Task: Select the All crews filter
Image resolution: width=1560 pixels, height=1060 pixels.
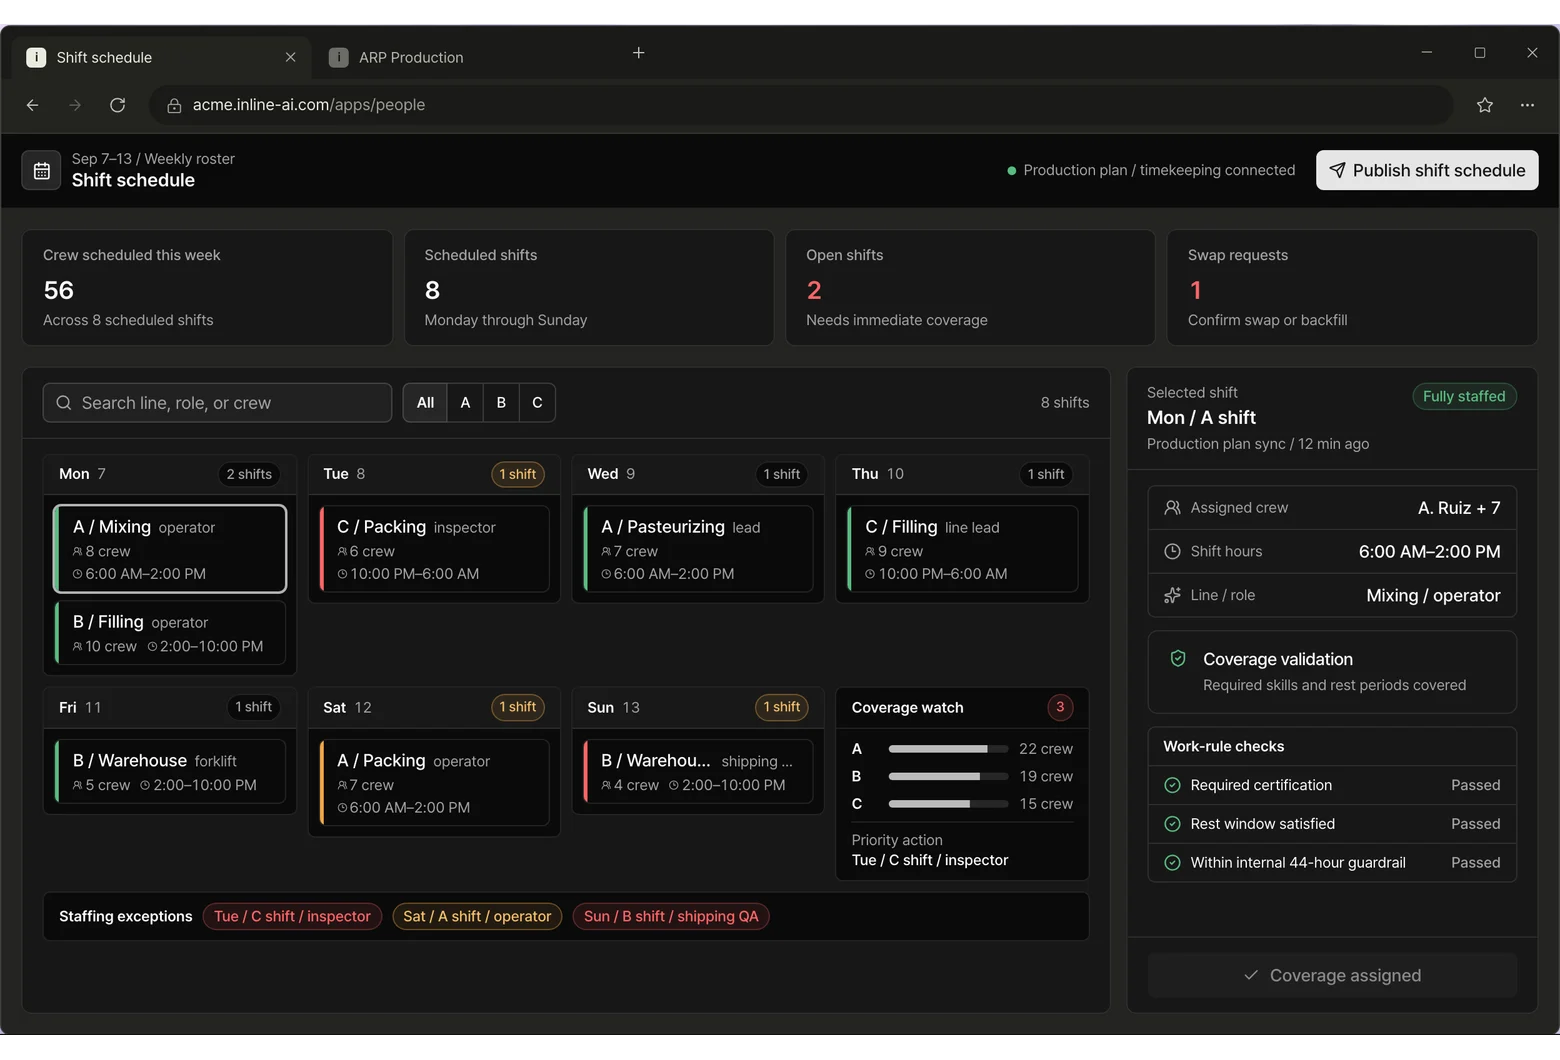Action: 425,403
